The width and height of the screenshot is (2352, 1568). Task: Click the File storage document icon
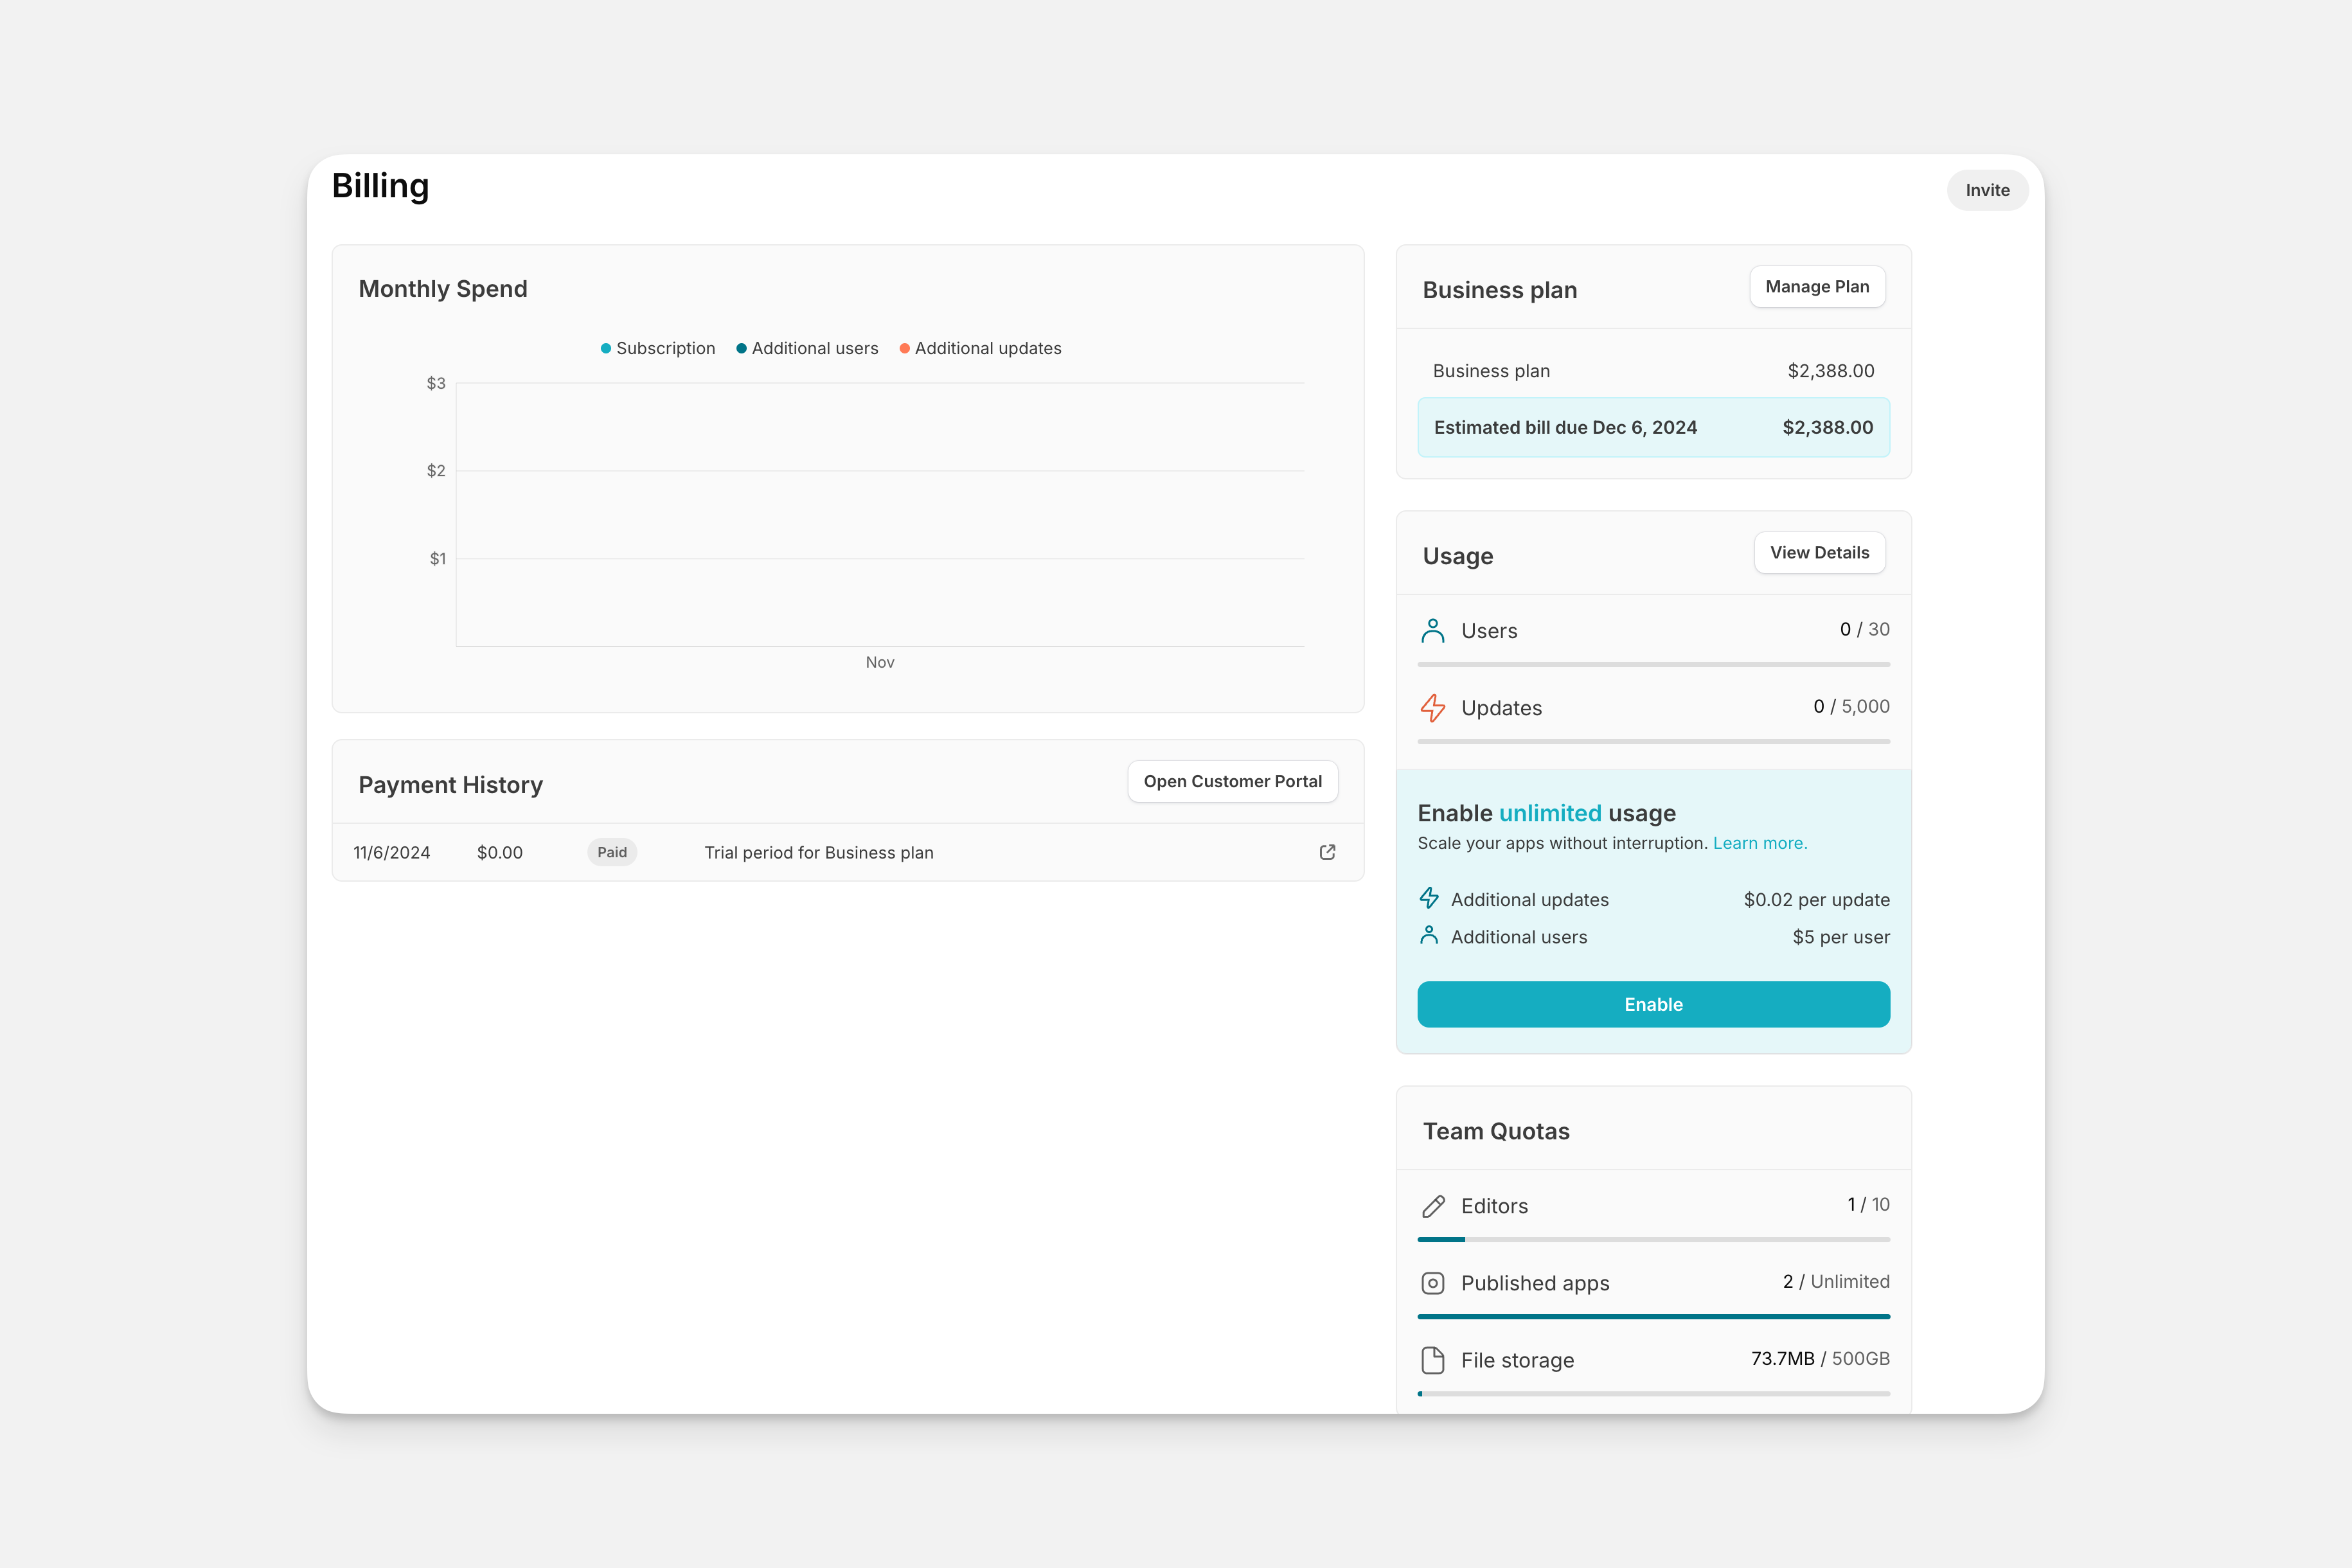tap(1433, 1360)
